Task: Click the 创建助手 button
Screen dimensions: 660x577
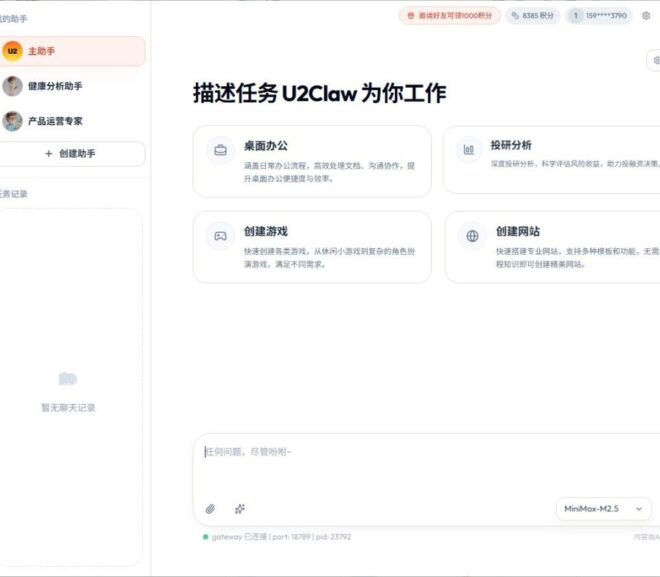Action: (x=72, y=154)
